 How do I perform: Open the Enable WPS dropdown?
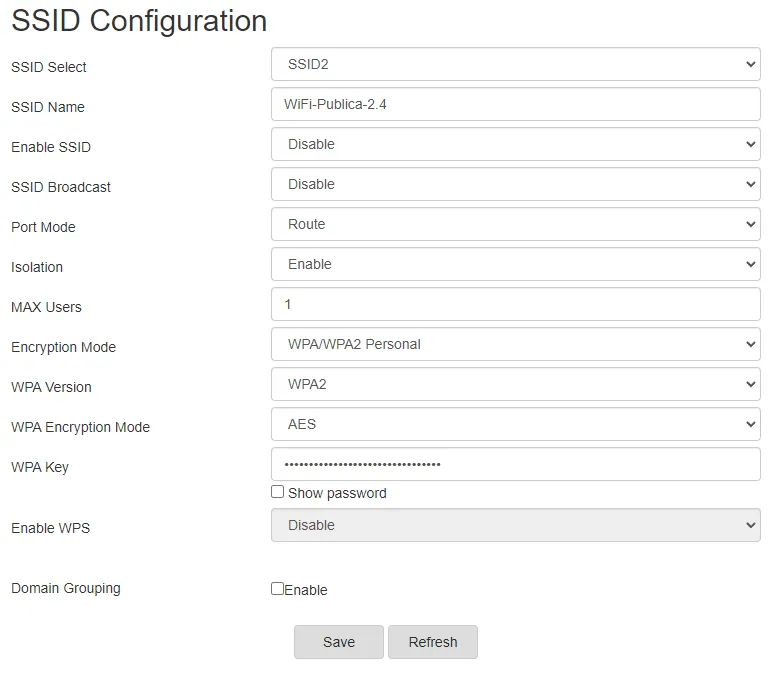pos(515,525)
